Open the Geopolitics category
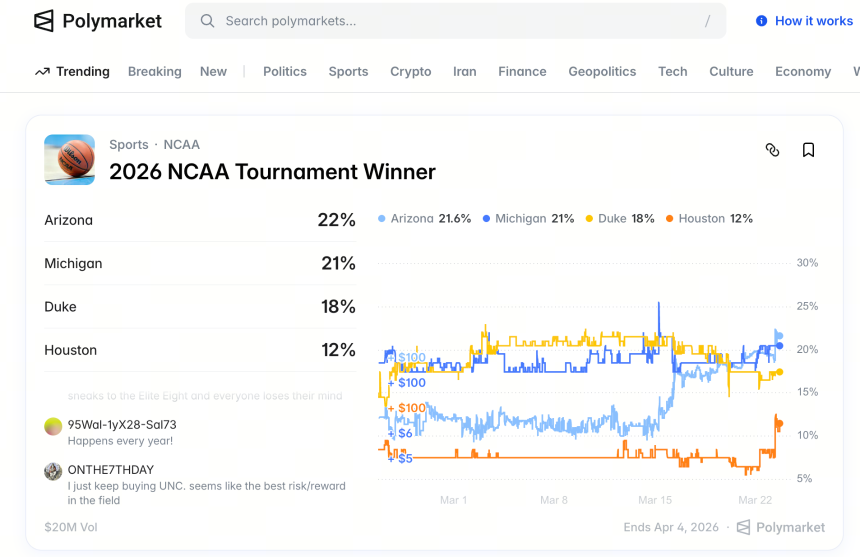The width and height of the screenshot is (860, 557). (602, 72)
